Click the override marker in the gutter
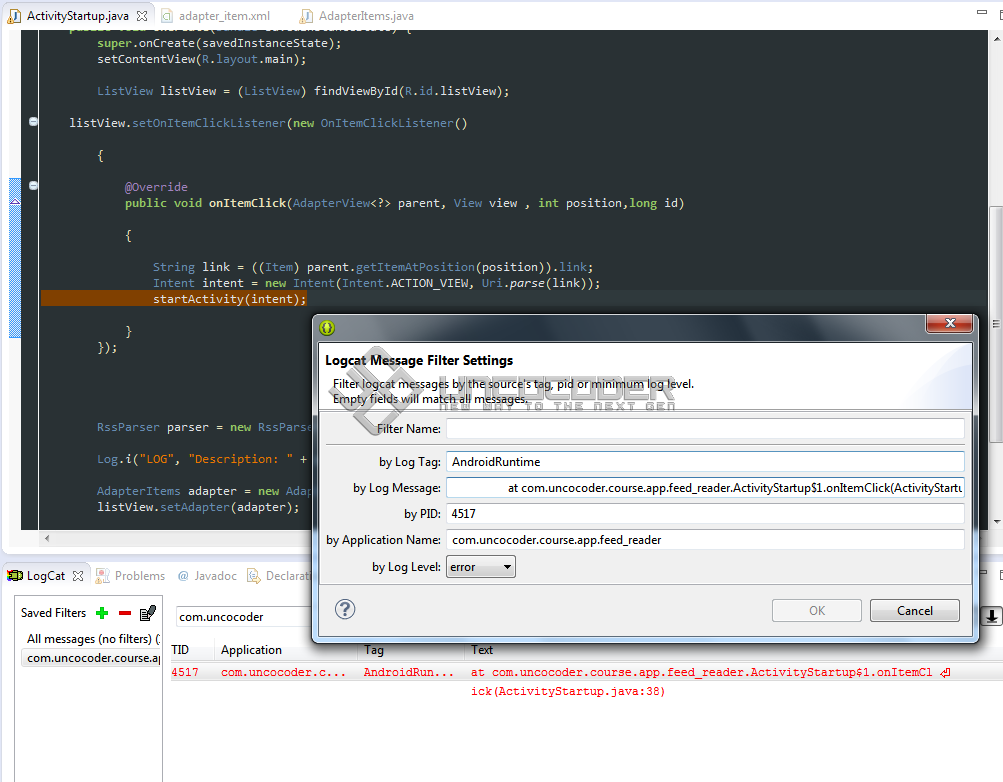The image size is (1003, 782). tap(15, 202)
